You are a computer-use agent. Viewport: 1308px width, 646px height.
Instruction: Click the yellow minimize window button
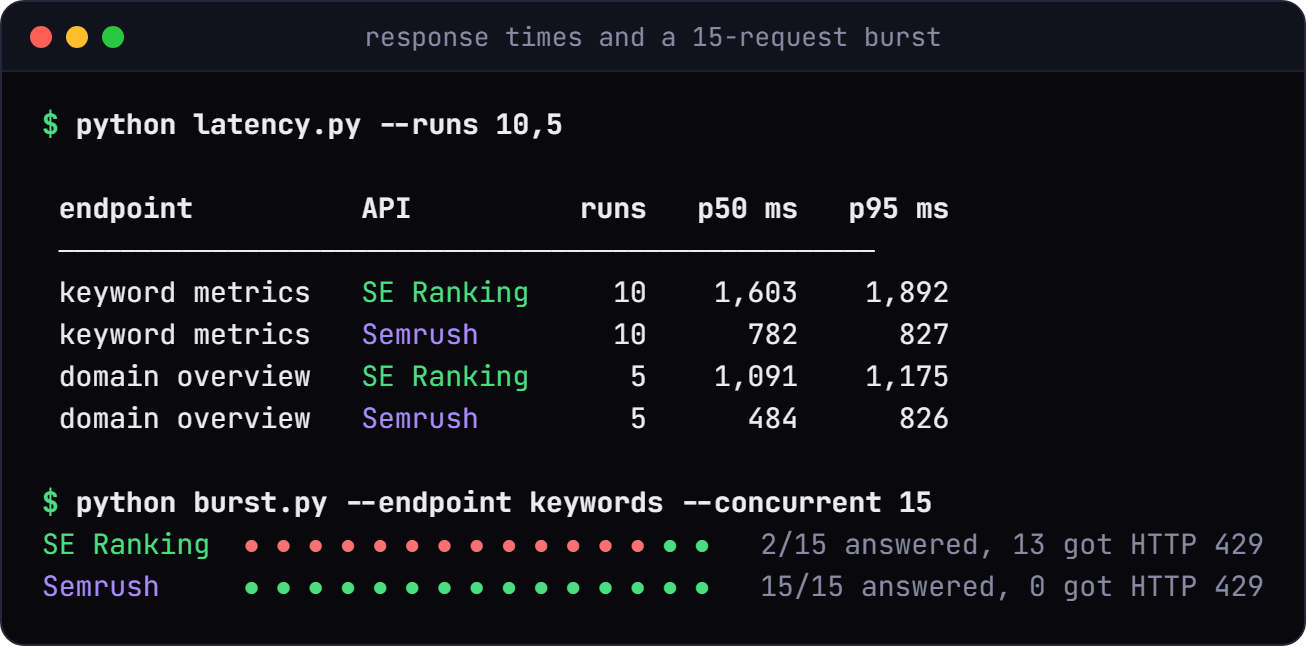point(77,37)
